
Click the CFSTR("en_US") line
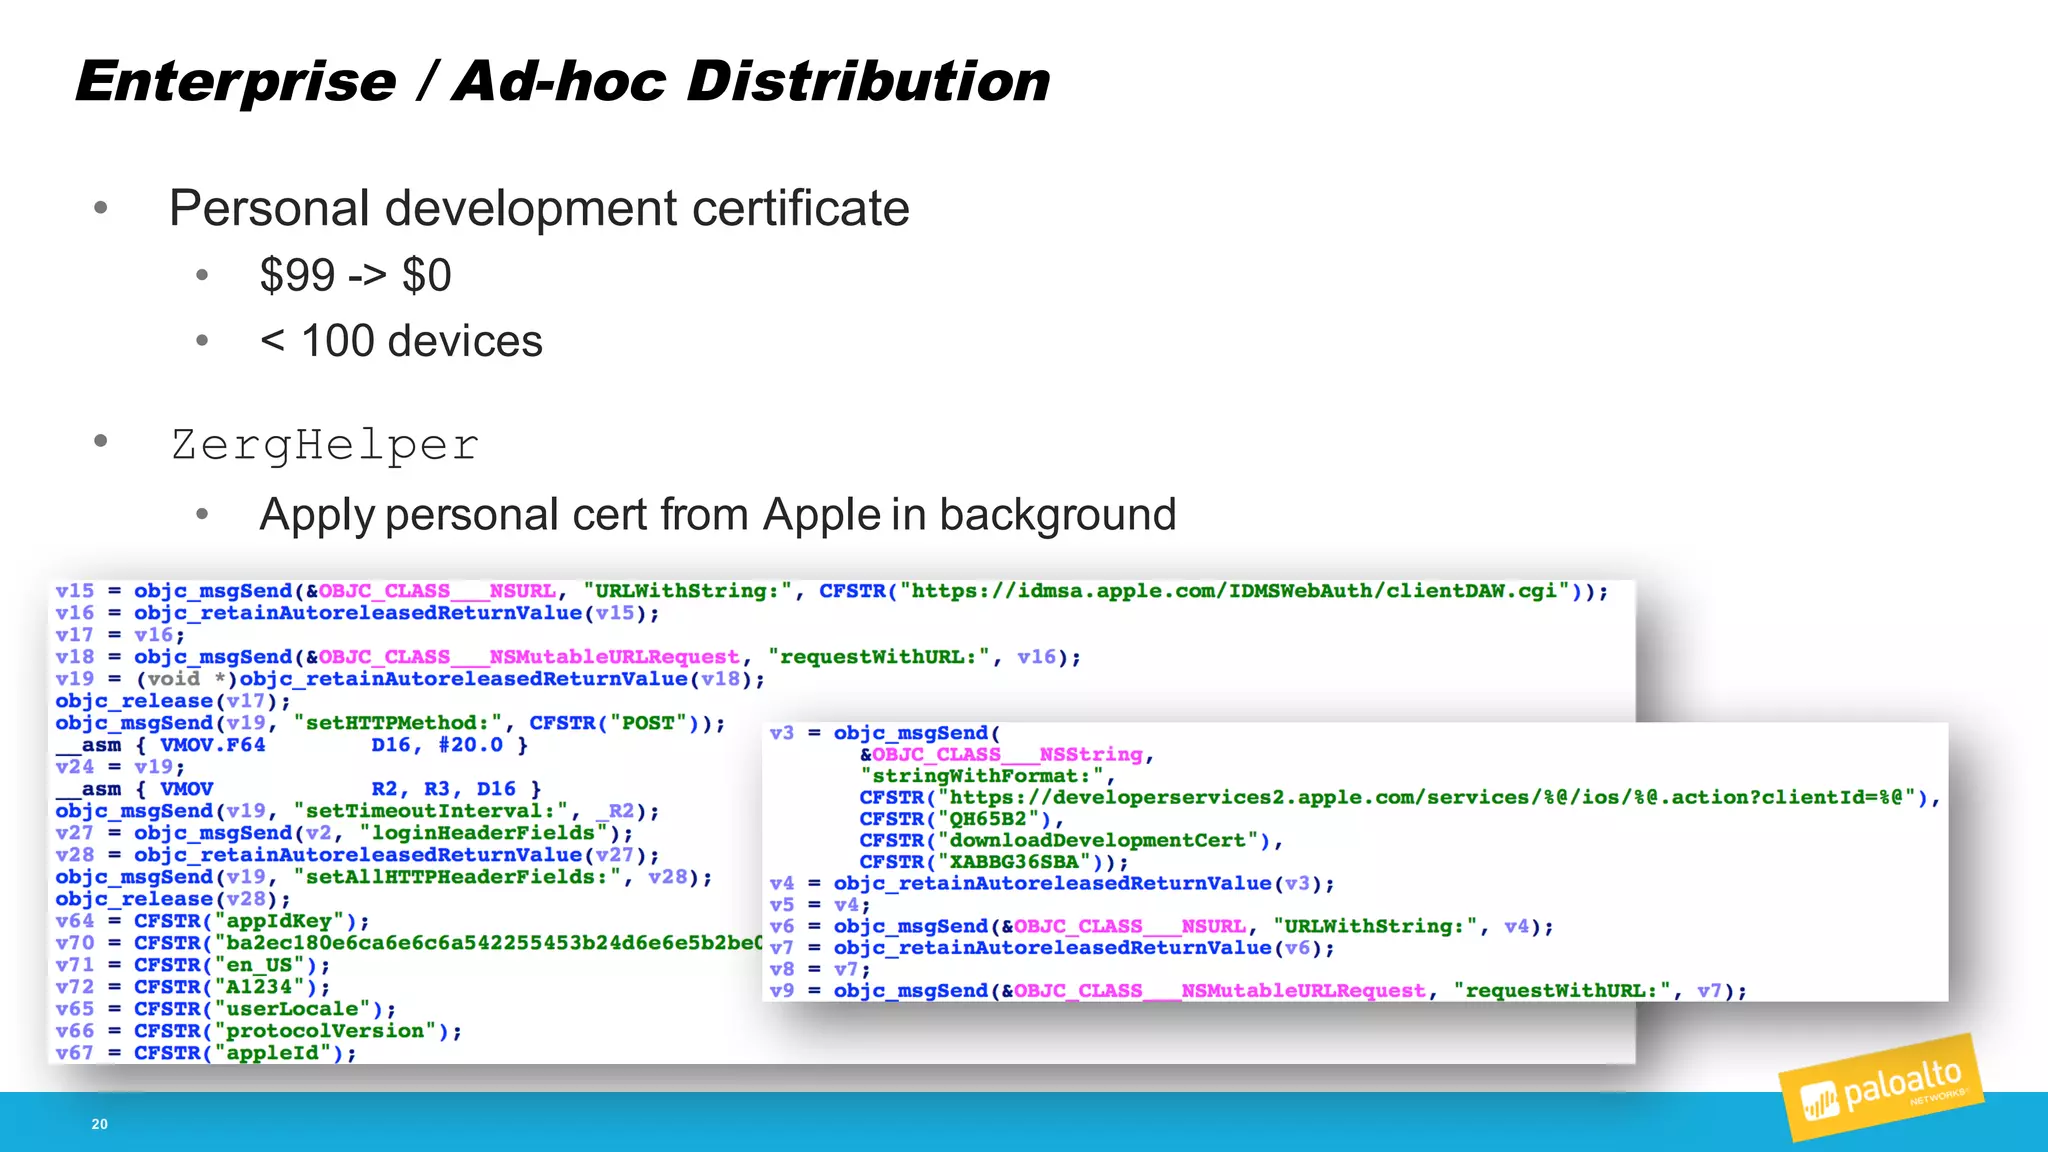coord(192,965)
